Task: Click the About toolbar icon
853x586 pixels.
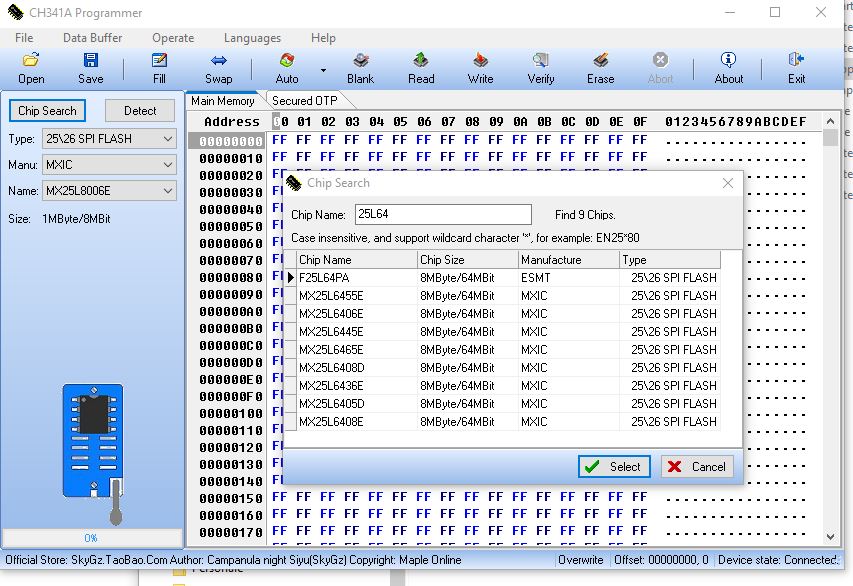Action: (x=728, y=68)
